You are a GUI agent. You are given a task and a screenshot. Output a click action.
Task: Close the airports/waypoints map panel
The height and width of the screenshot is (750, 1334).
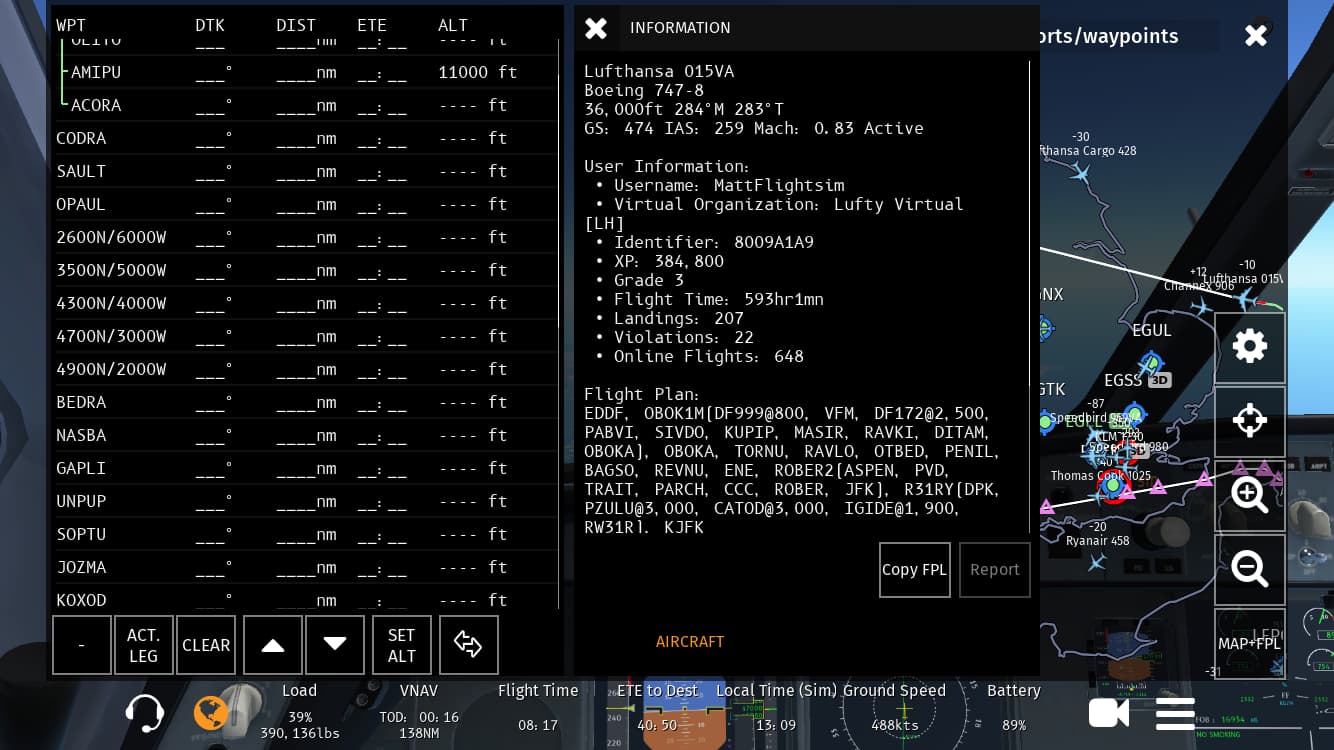point(1256,36)
